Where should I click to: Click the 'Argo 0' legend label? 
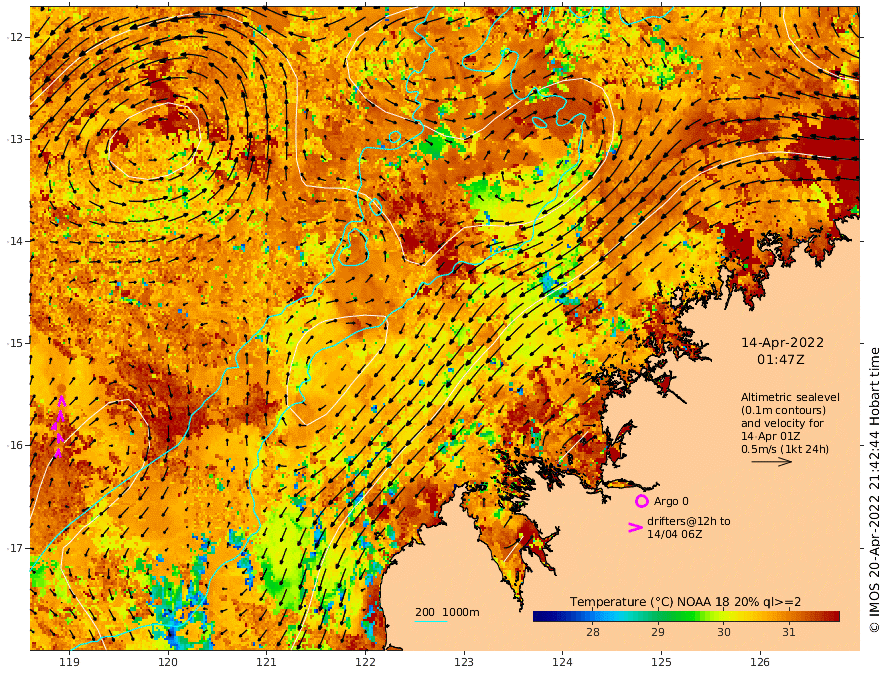(x=671, y=501)
